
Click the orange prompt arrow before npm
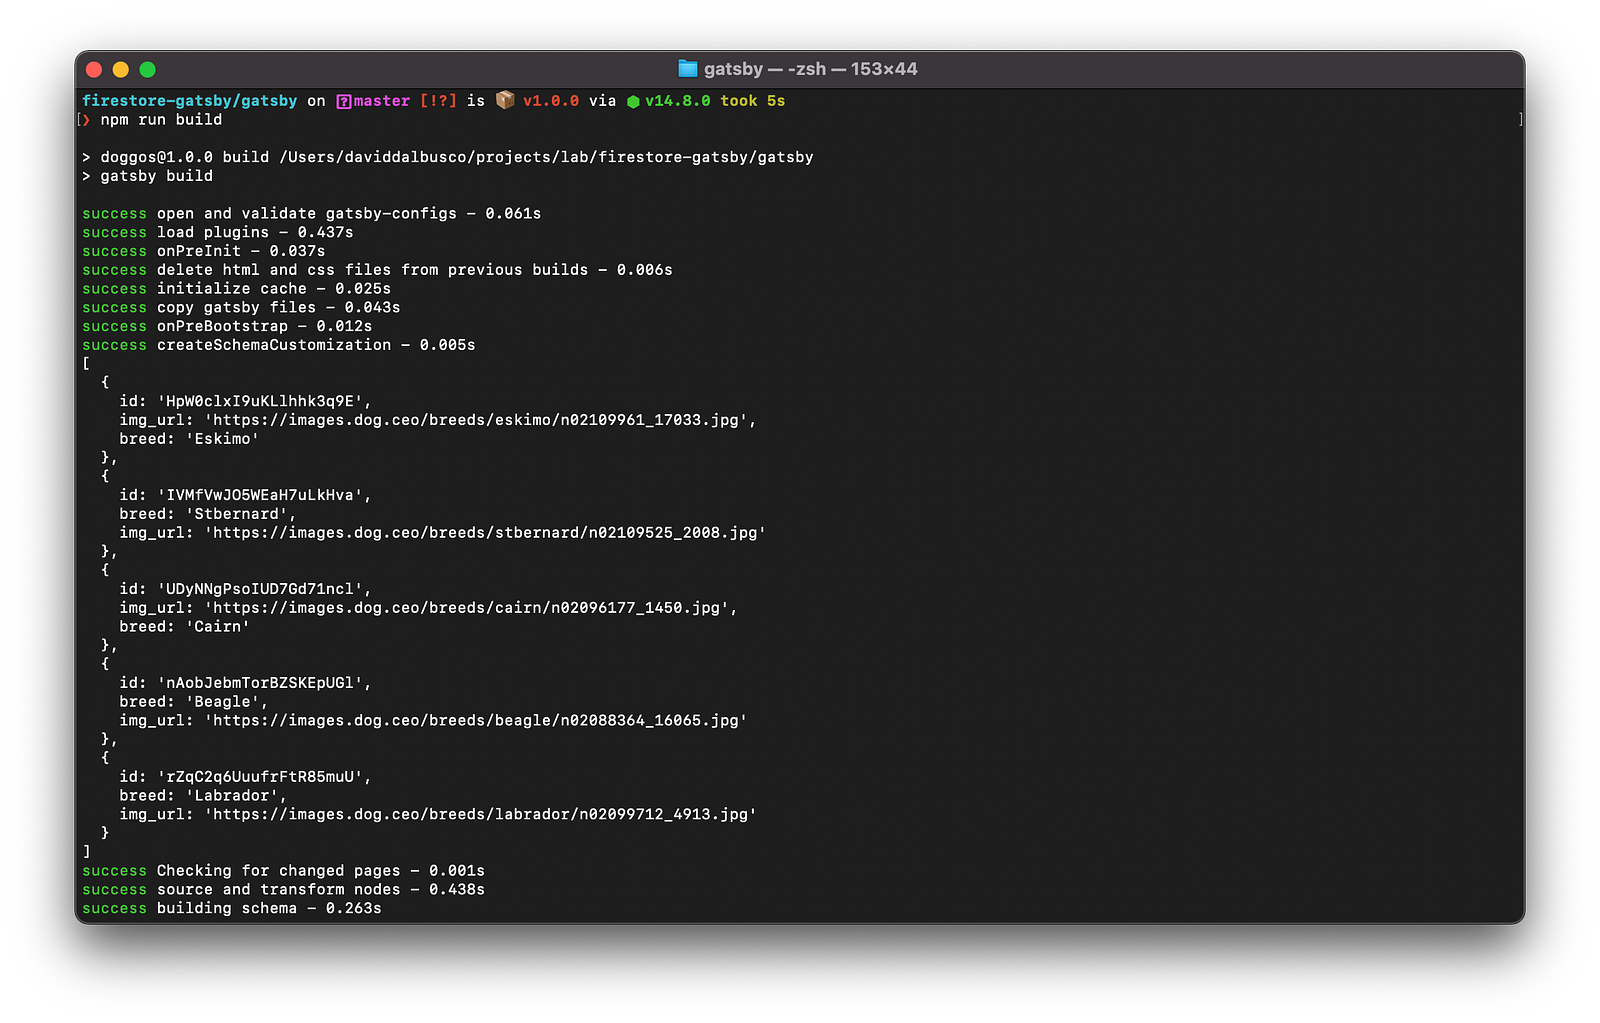86,120
